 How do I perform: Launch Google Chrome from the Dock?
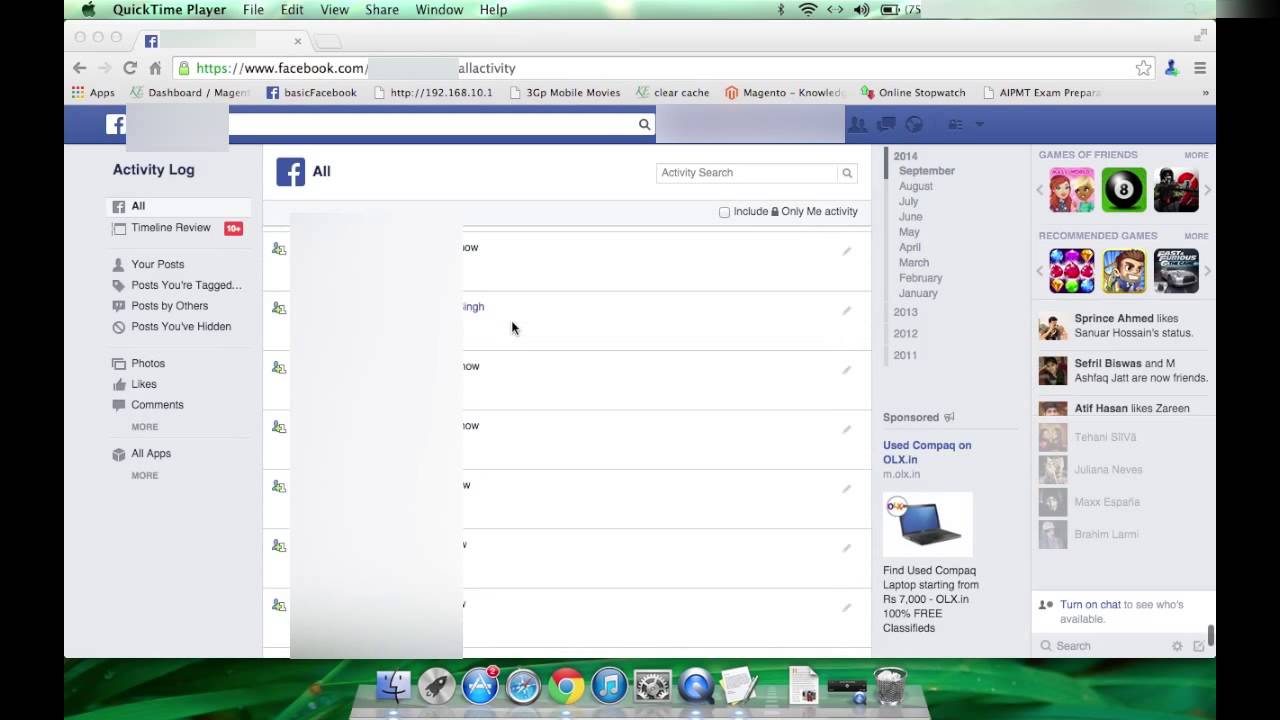(x=566, y=686)
